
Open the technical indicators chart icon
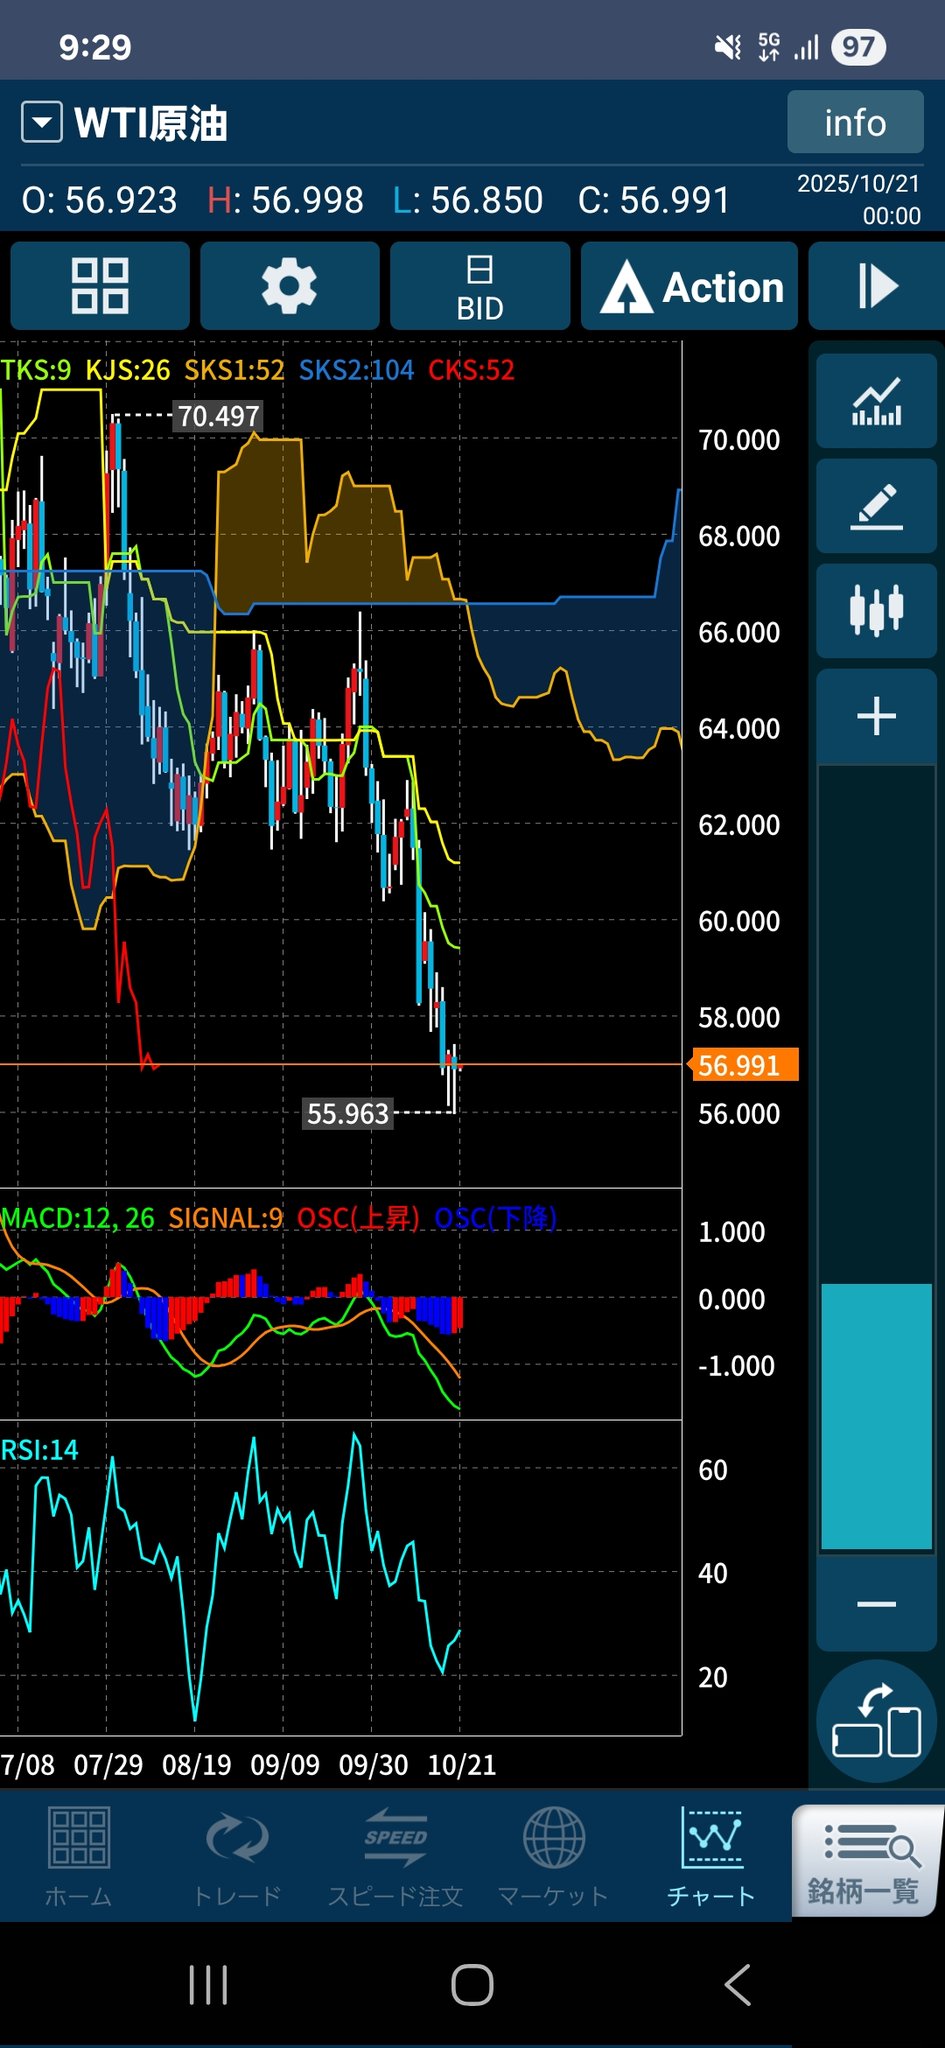click(876, 401)
